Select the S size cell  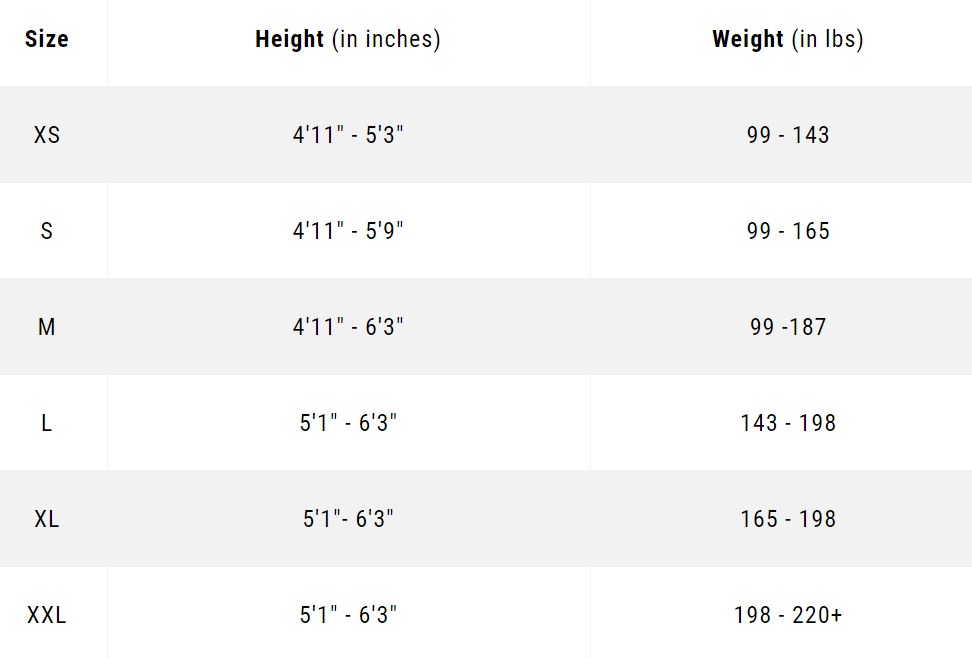[47, 231]
